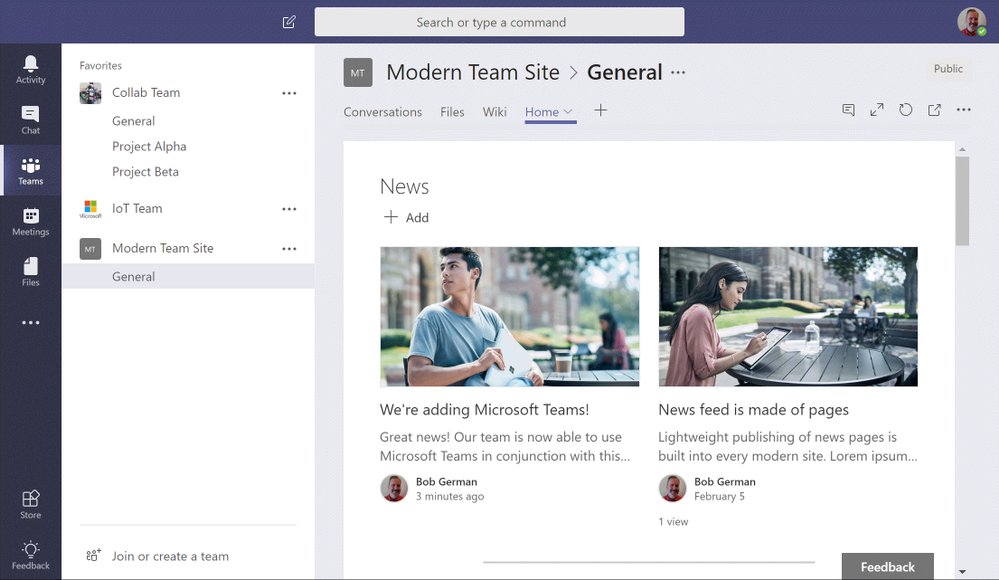Click the vertical scrollbar thumb
The height and width of the screenshot is (580, 999).
962,200
